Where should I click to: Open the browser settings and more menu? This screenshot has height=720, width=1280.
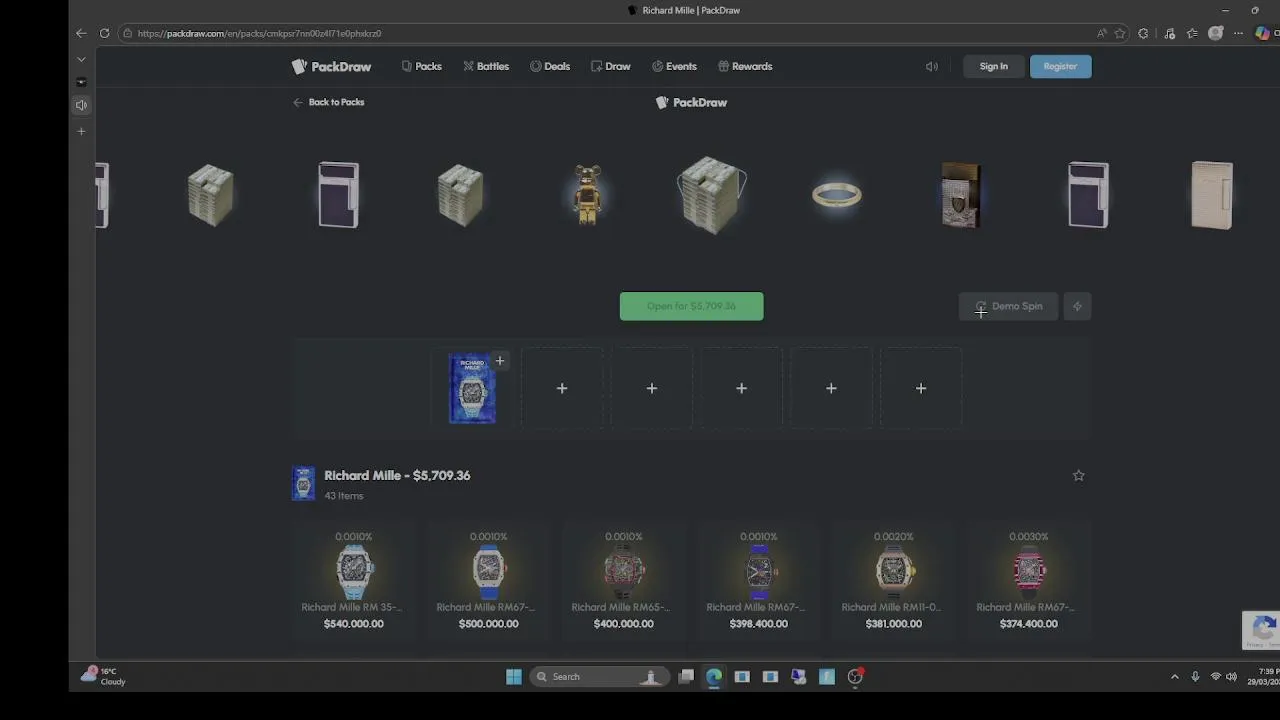(x=1238, y=33)
